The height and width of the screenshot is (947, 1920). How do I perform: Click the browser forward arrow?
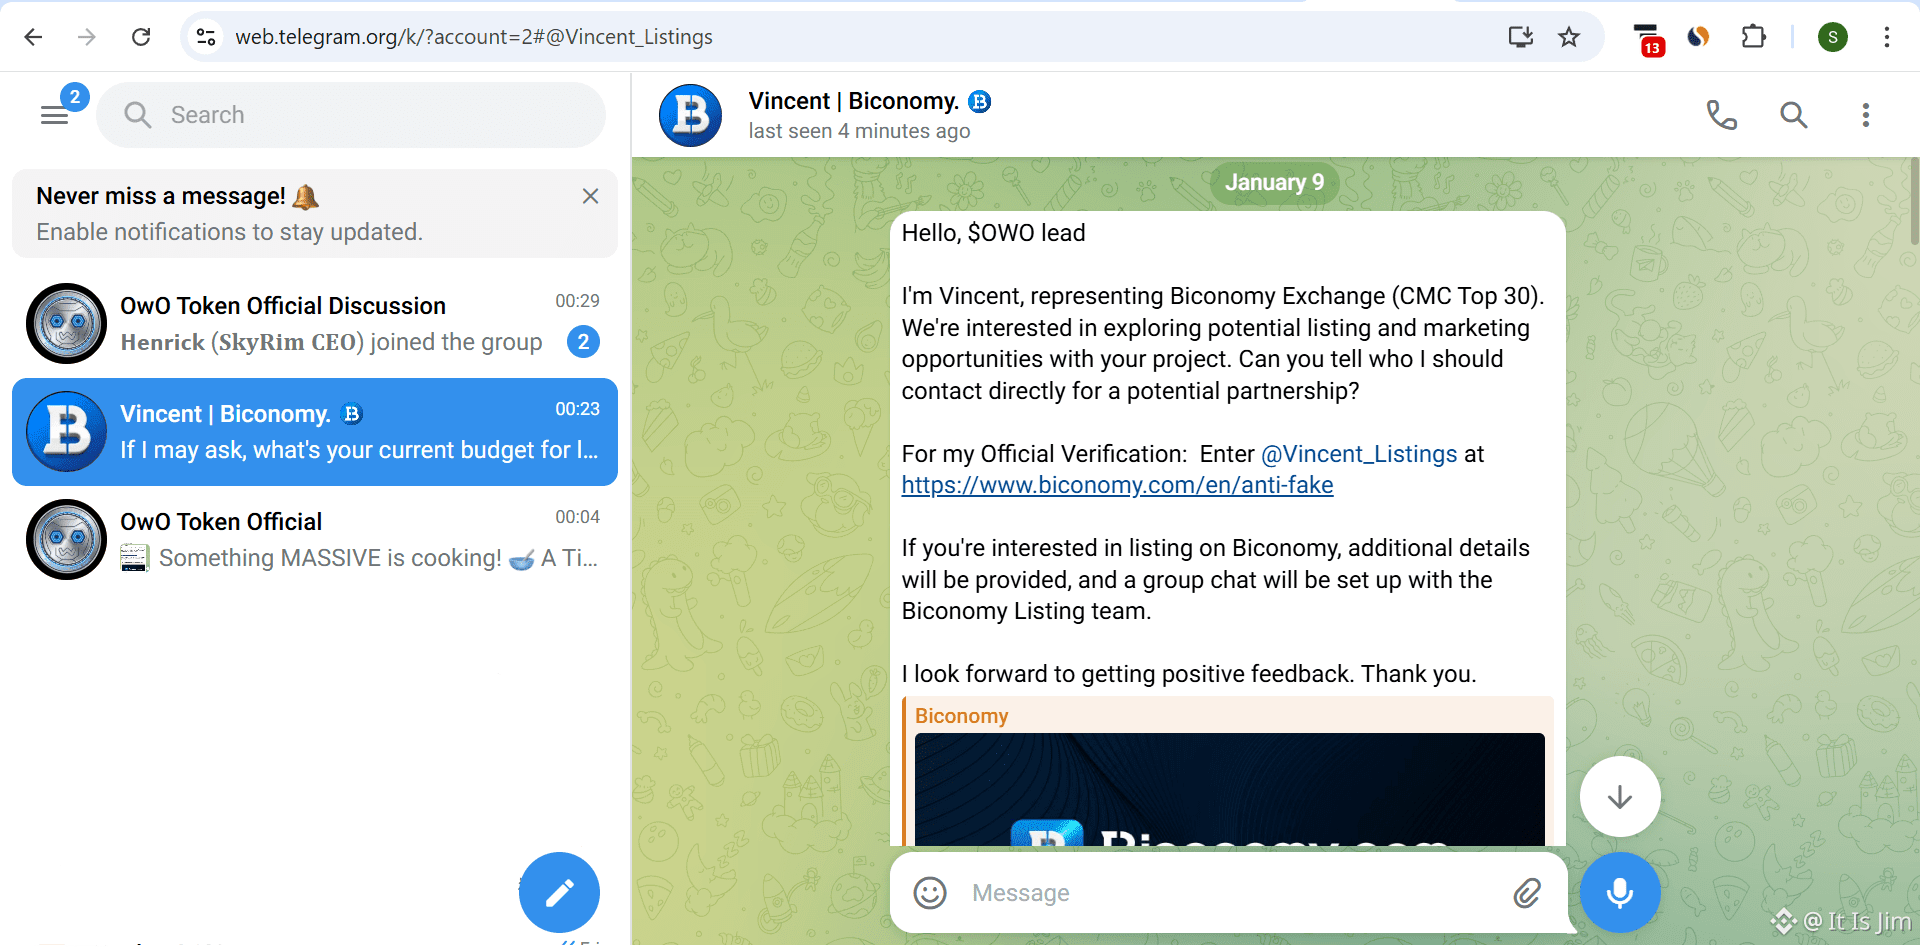click(x=87, y=37)
